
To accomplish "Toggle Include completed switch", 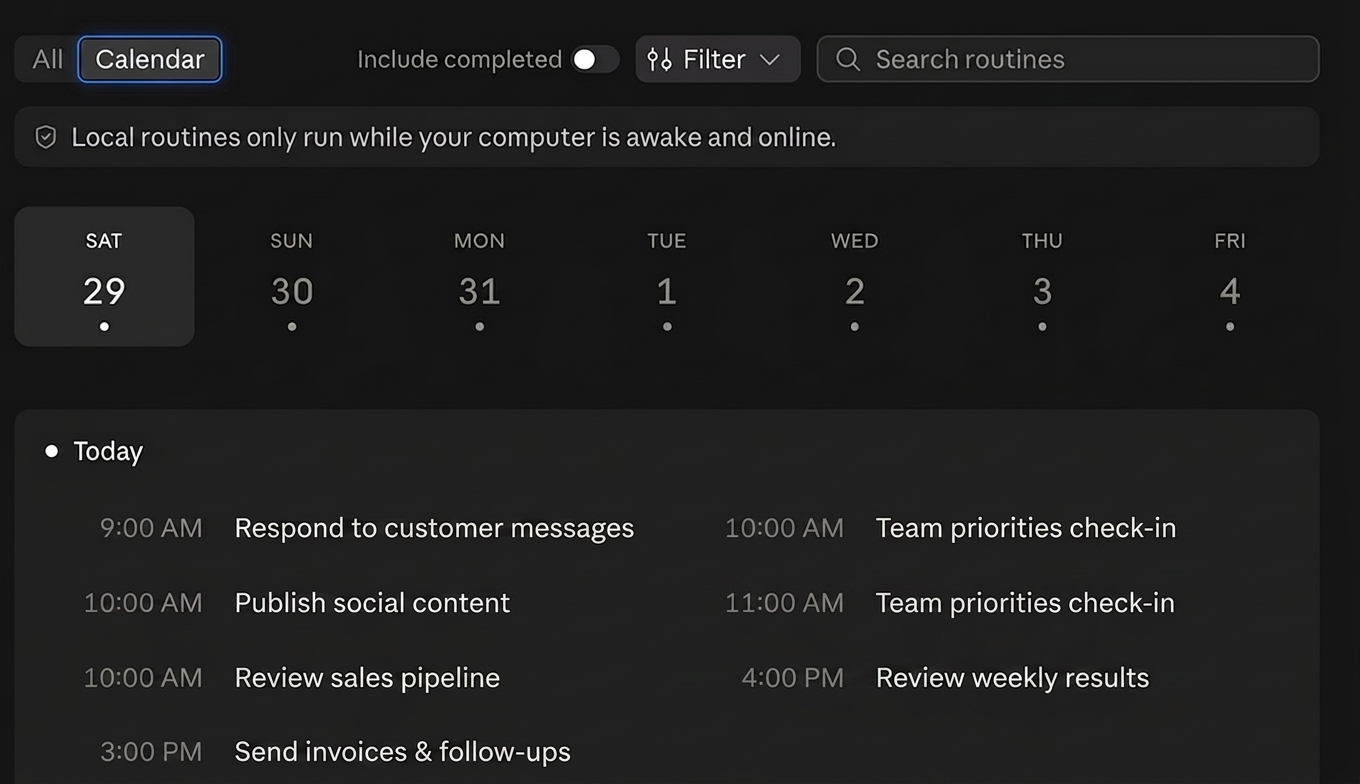I will point(595,59).
